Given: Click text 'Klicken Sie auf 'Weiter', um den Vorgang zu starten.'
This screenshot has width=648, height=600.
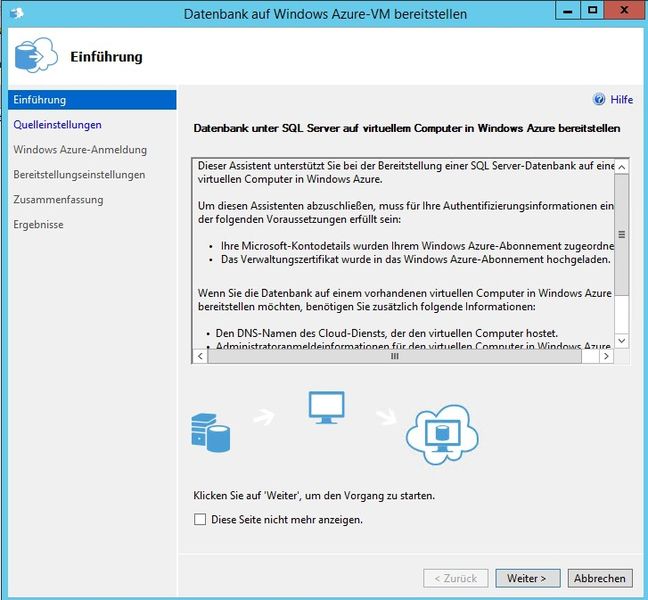Looking at the screenshot, I should point(314,495).
